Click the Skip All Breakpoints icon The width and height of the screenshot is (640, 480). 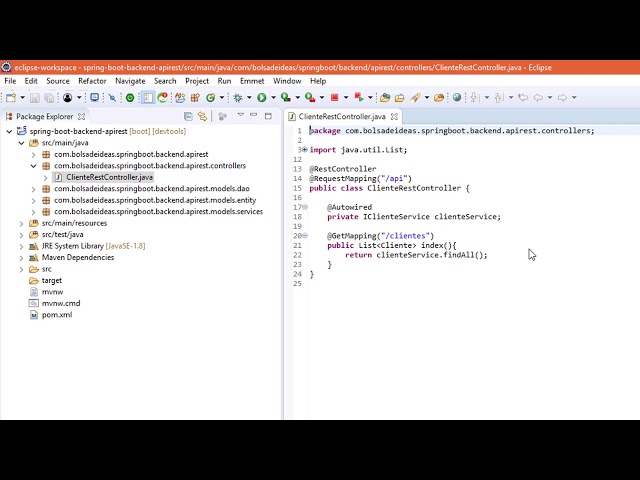point(112,98)
